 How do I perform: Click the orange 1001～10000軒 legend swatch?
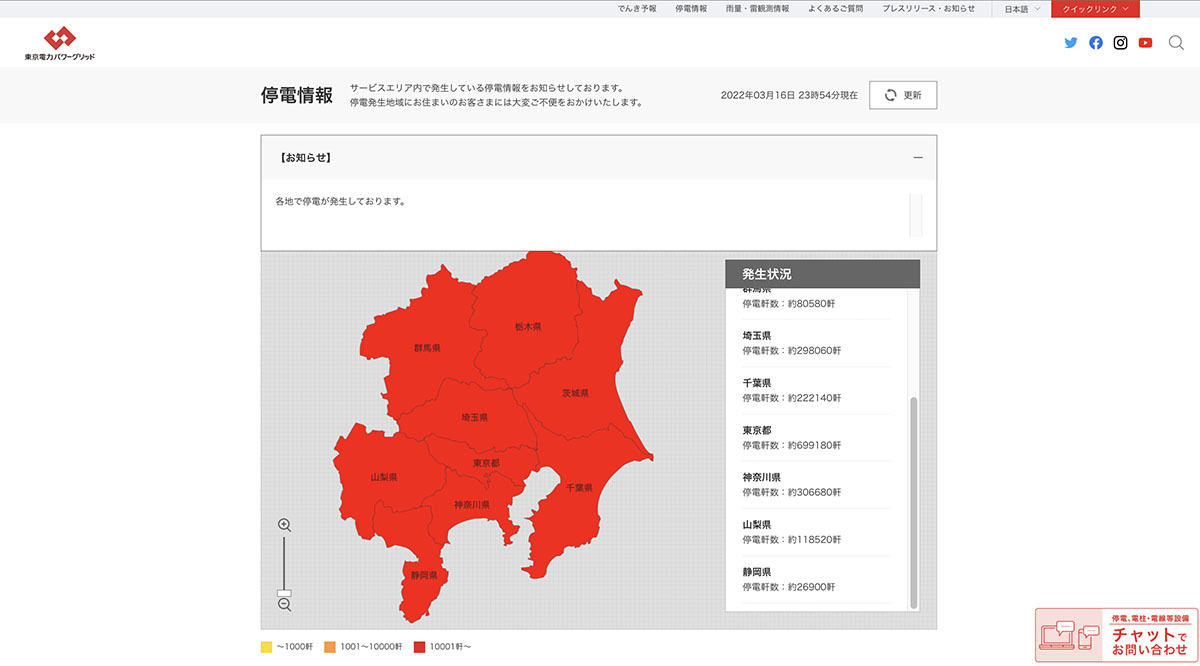[329, 647]
